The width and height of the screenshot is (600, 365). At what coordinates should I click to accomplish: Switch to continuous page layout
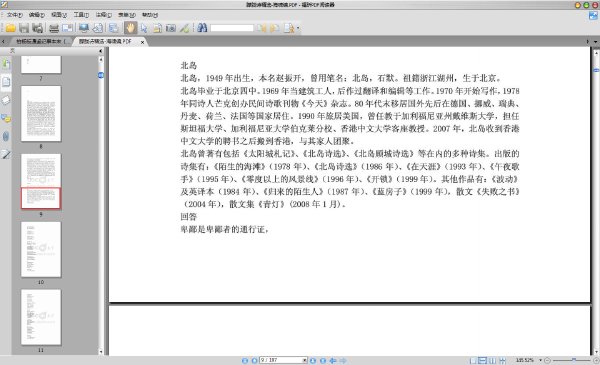pos(483,360)
